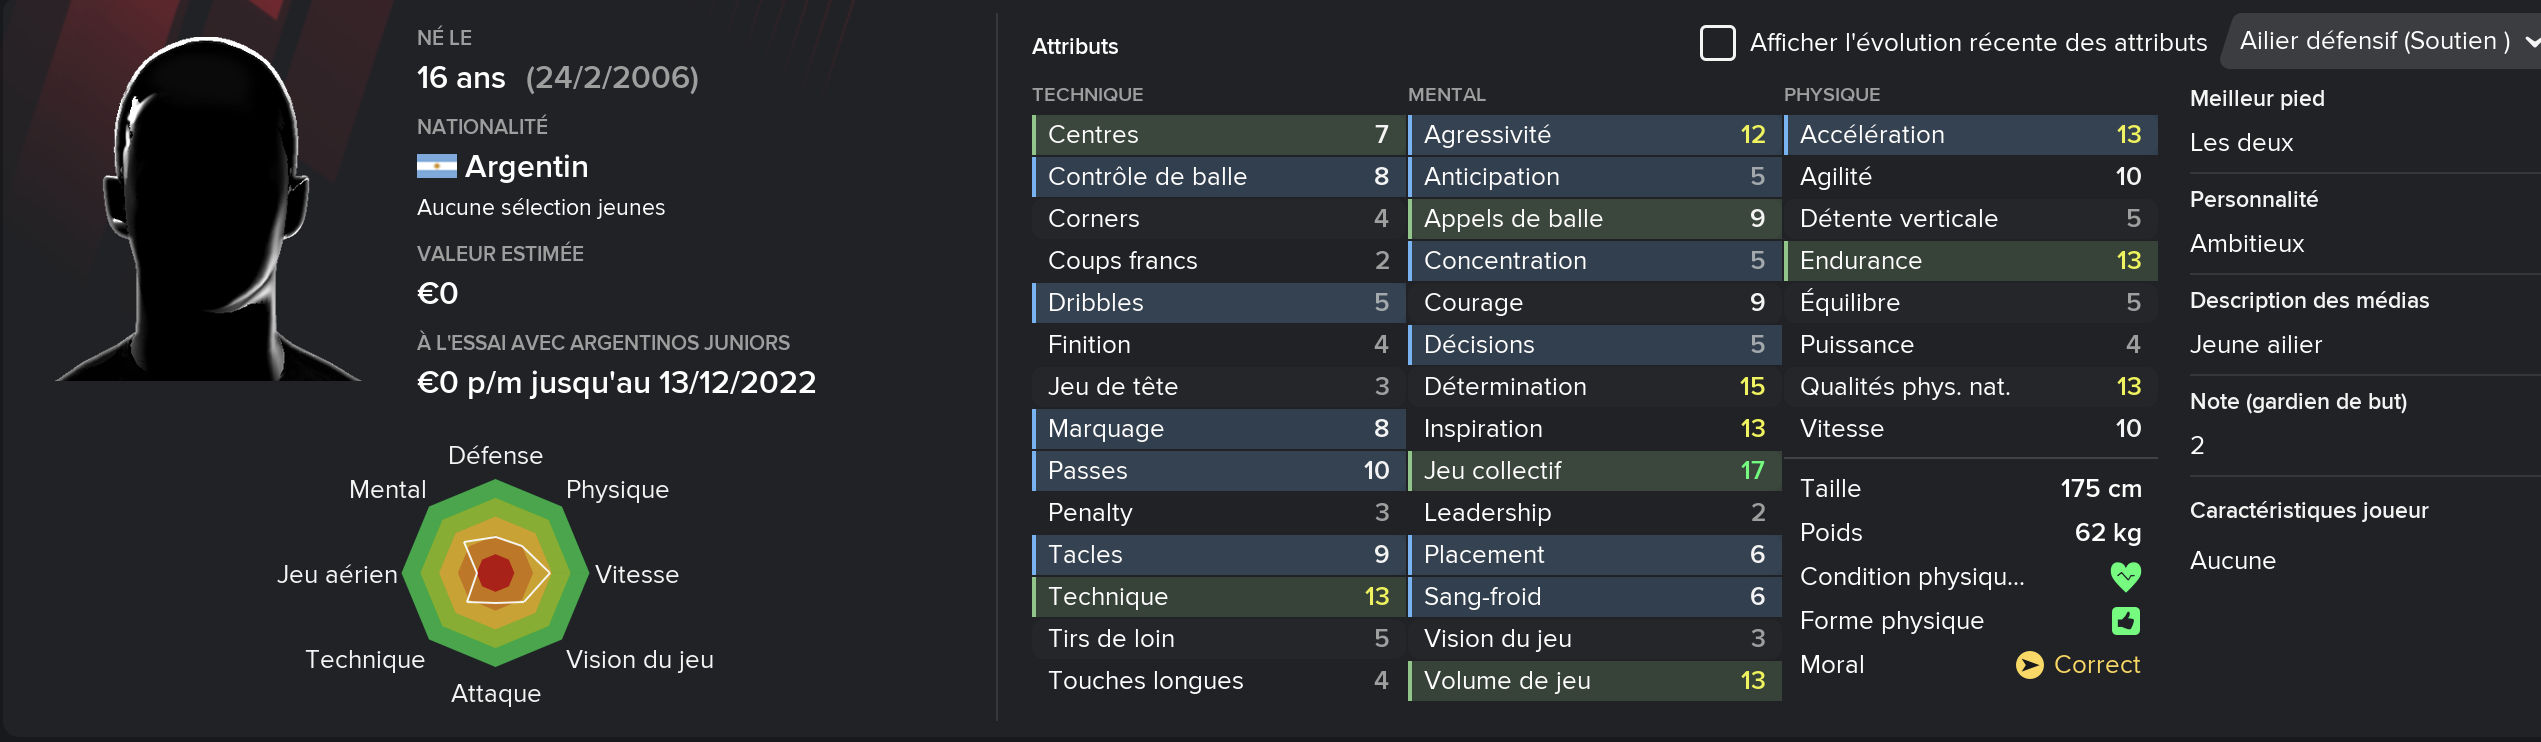This screenshot has width=2541, height=742.
Task: Click the Accélération attribute row
Action: click(x=1970, y=135)
